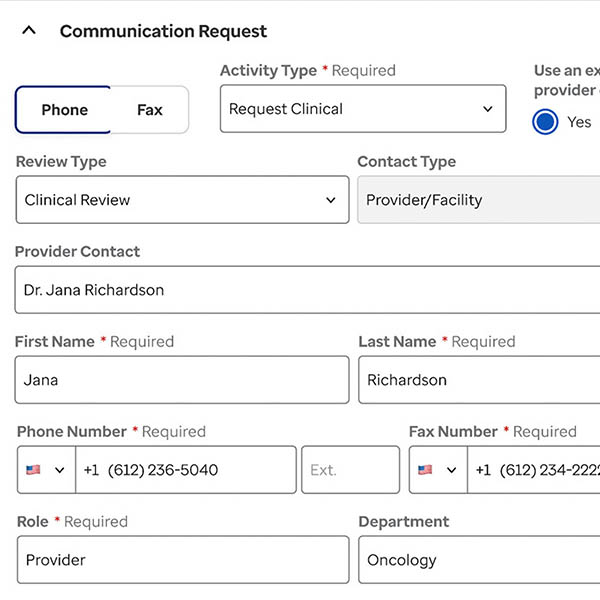Click the fax number input

click(x=535, y=470)
